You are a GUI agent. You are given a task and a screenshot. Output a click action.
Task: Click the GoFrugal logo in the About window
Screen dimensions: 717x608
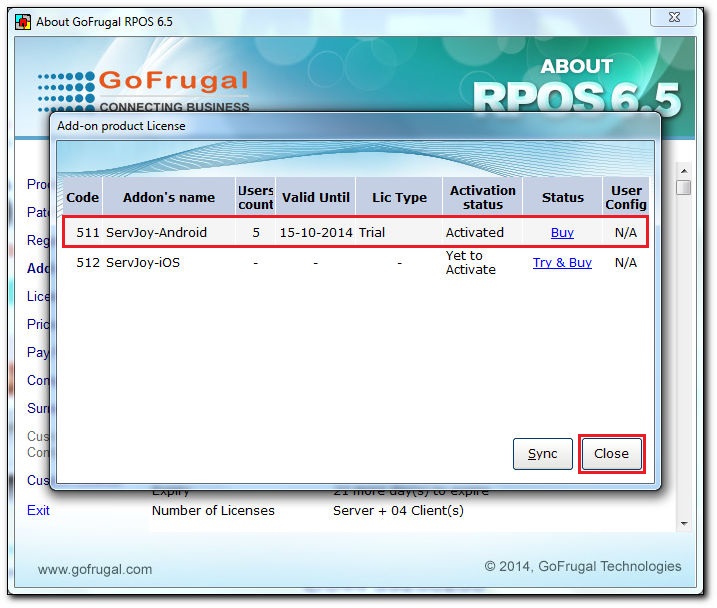(x=143, y=91)
